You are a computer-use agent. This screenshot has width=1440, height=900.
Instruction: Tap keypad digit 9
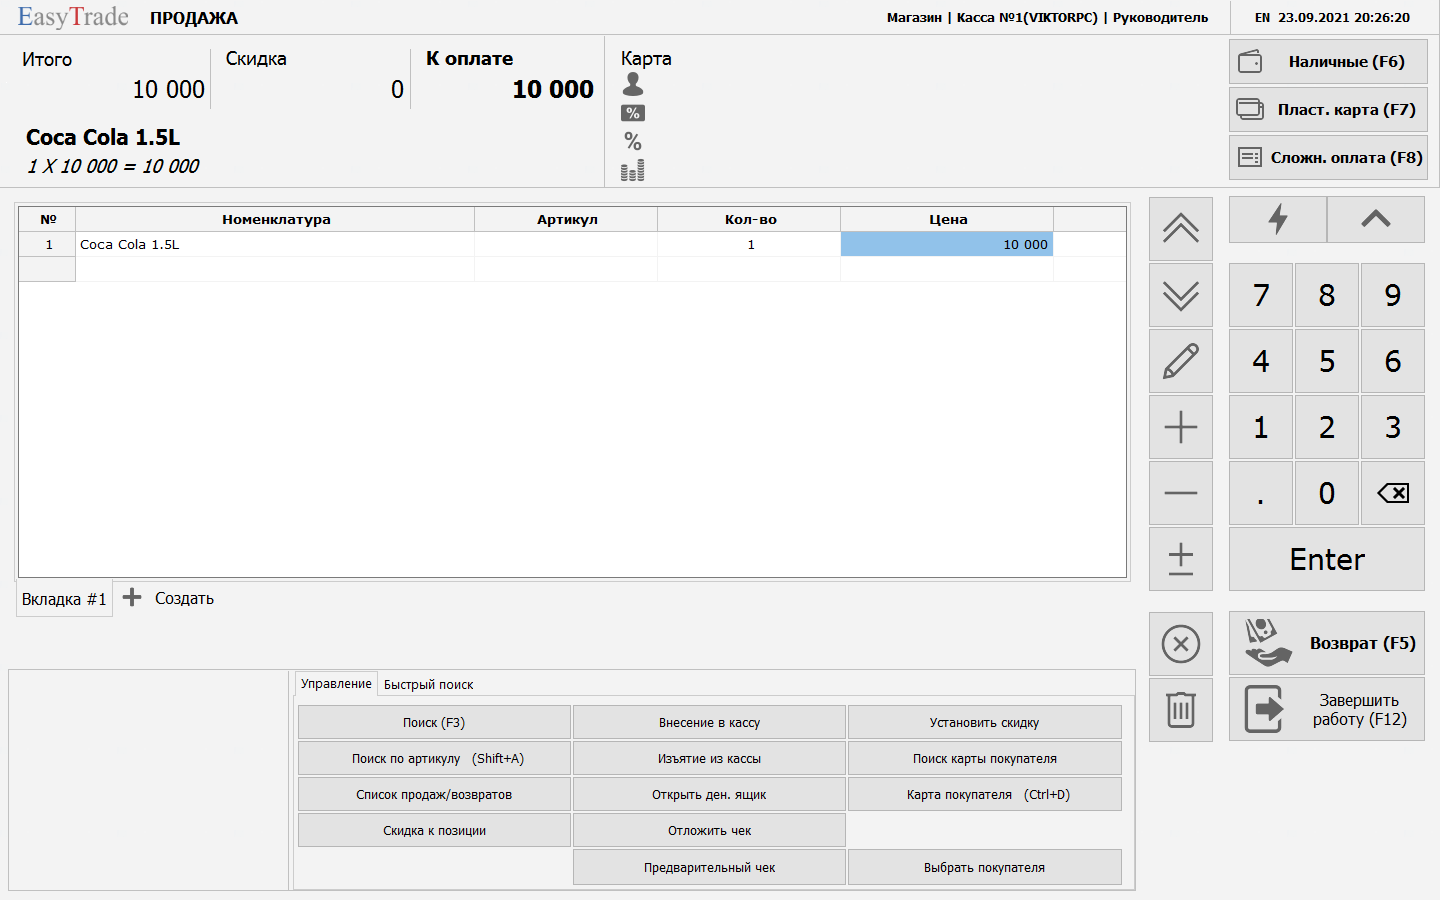point(1393,295)
